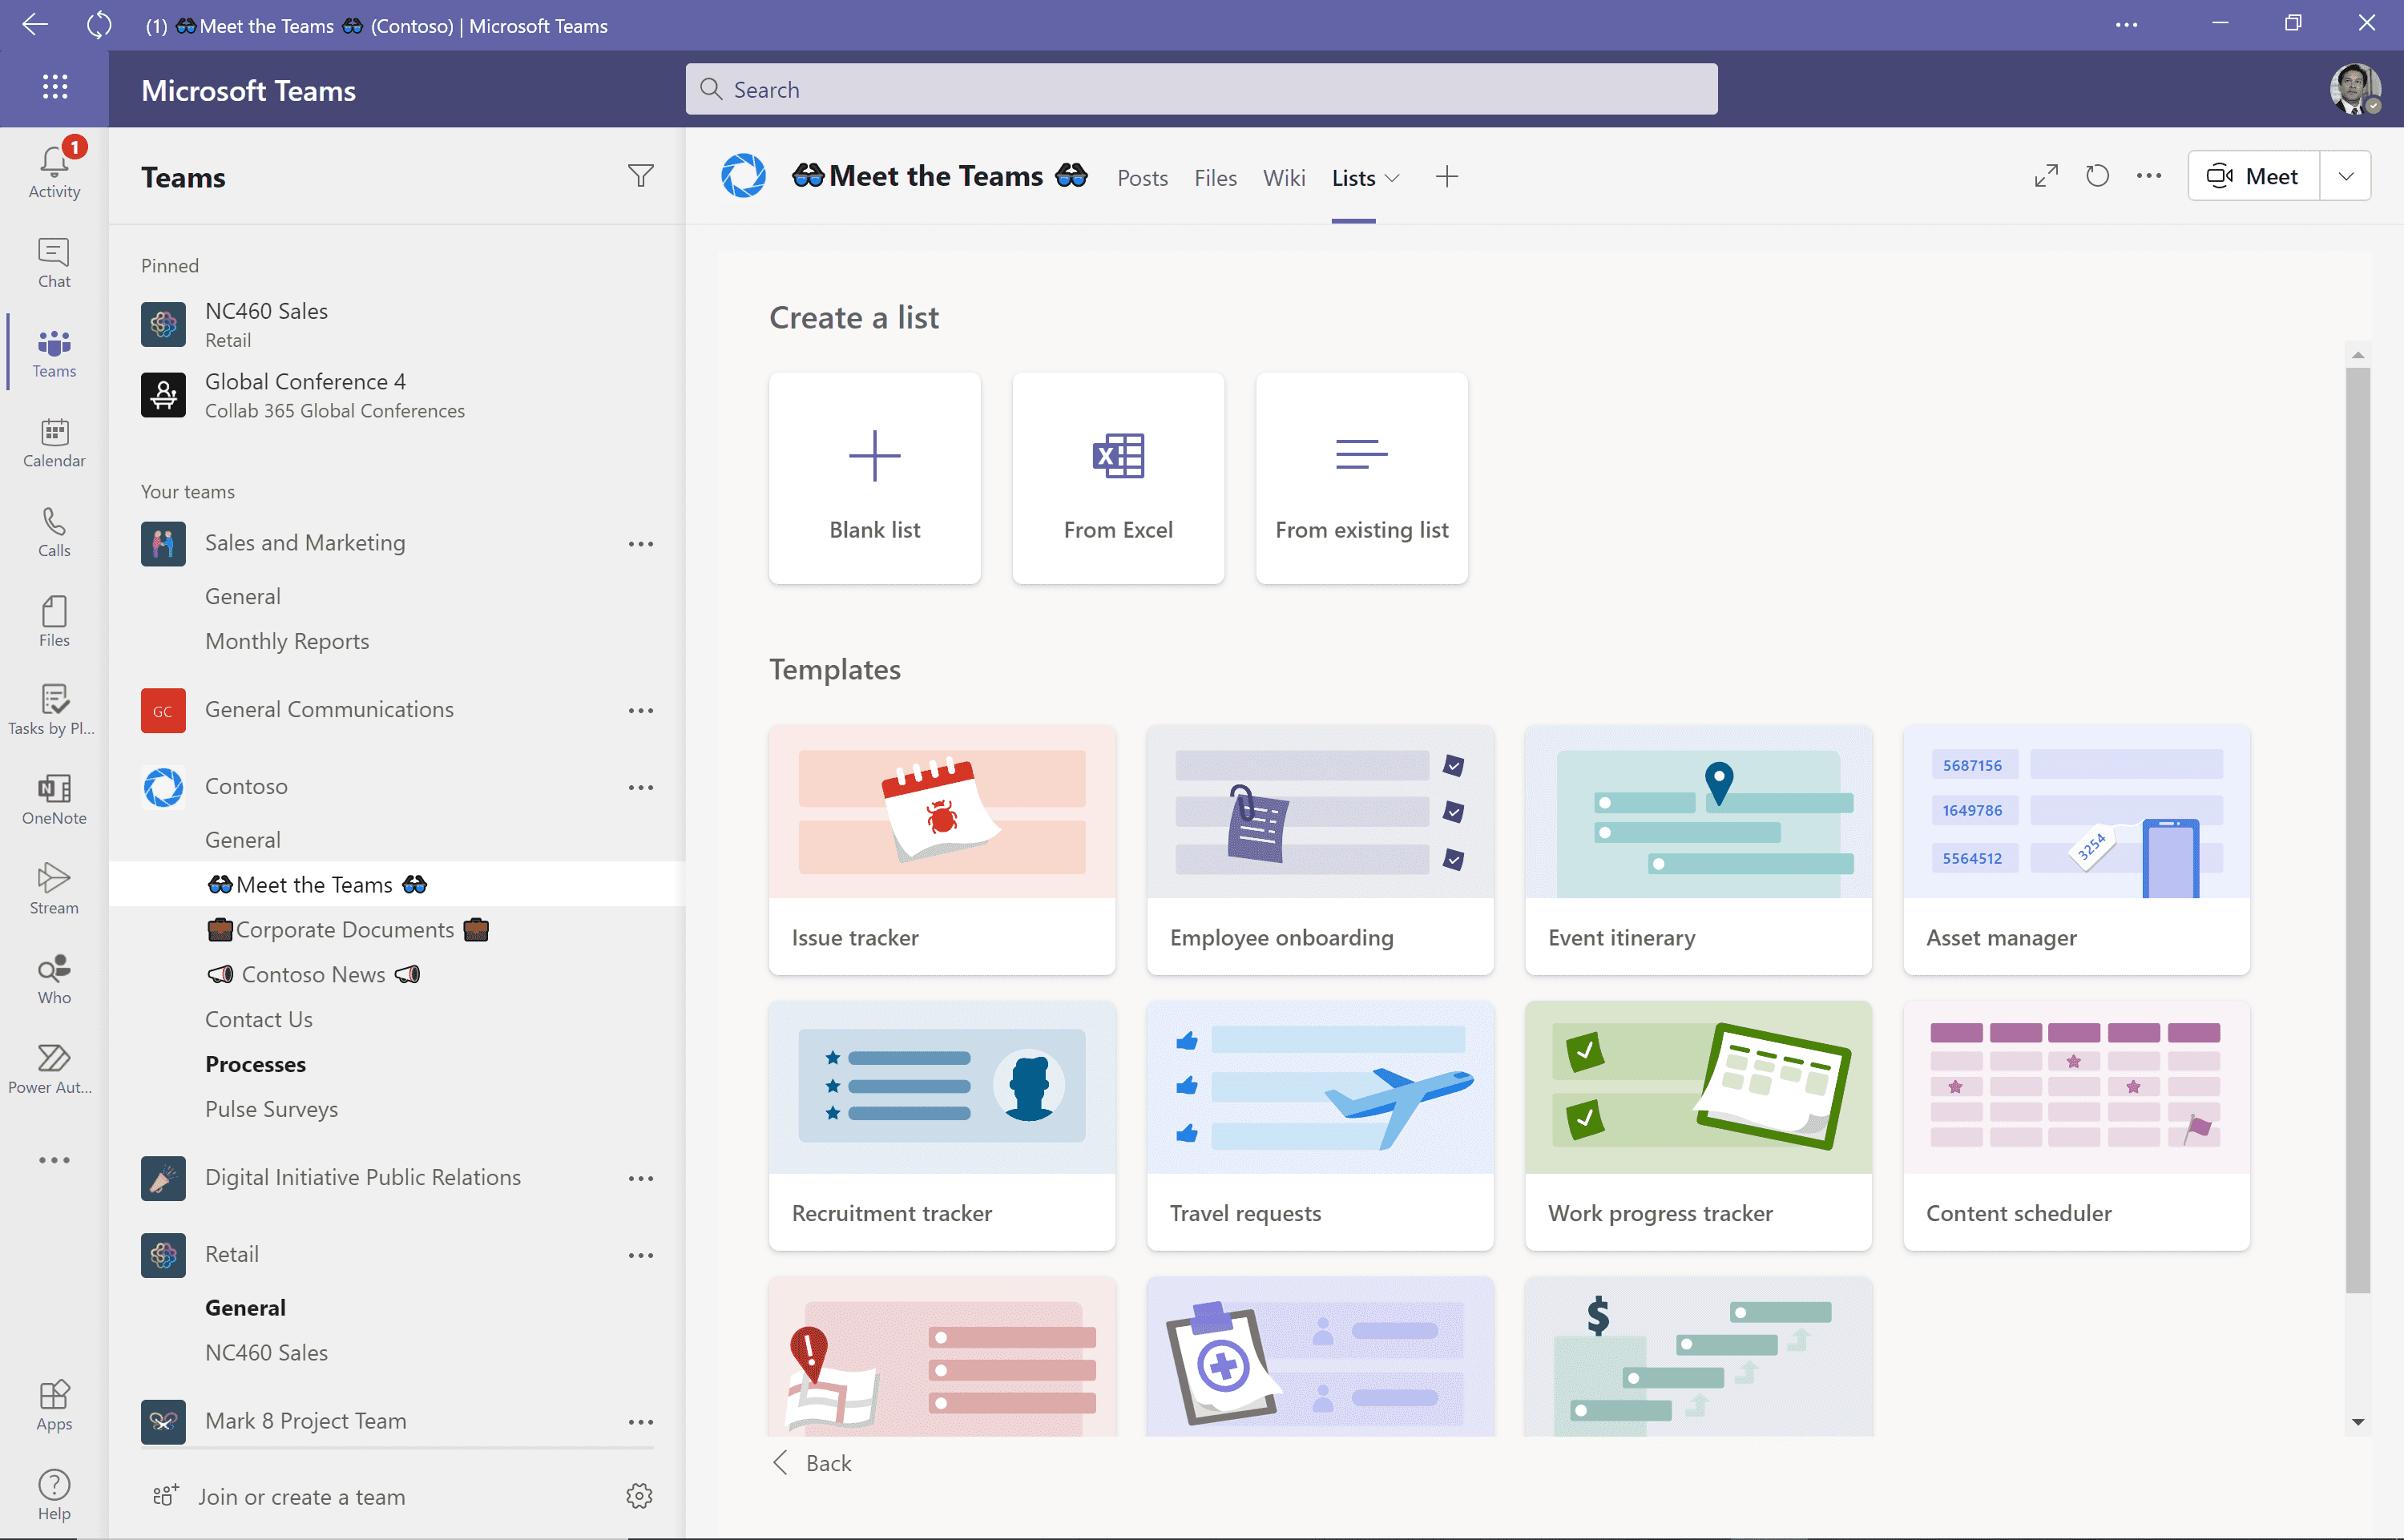Open the Meet options dropdown arrow
The image size is (2404, 1540).
click(2345, 176)
